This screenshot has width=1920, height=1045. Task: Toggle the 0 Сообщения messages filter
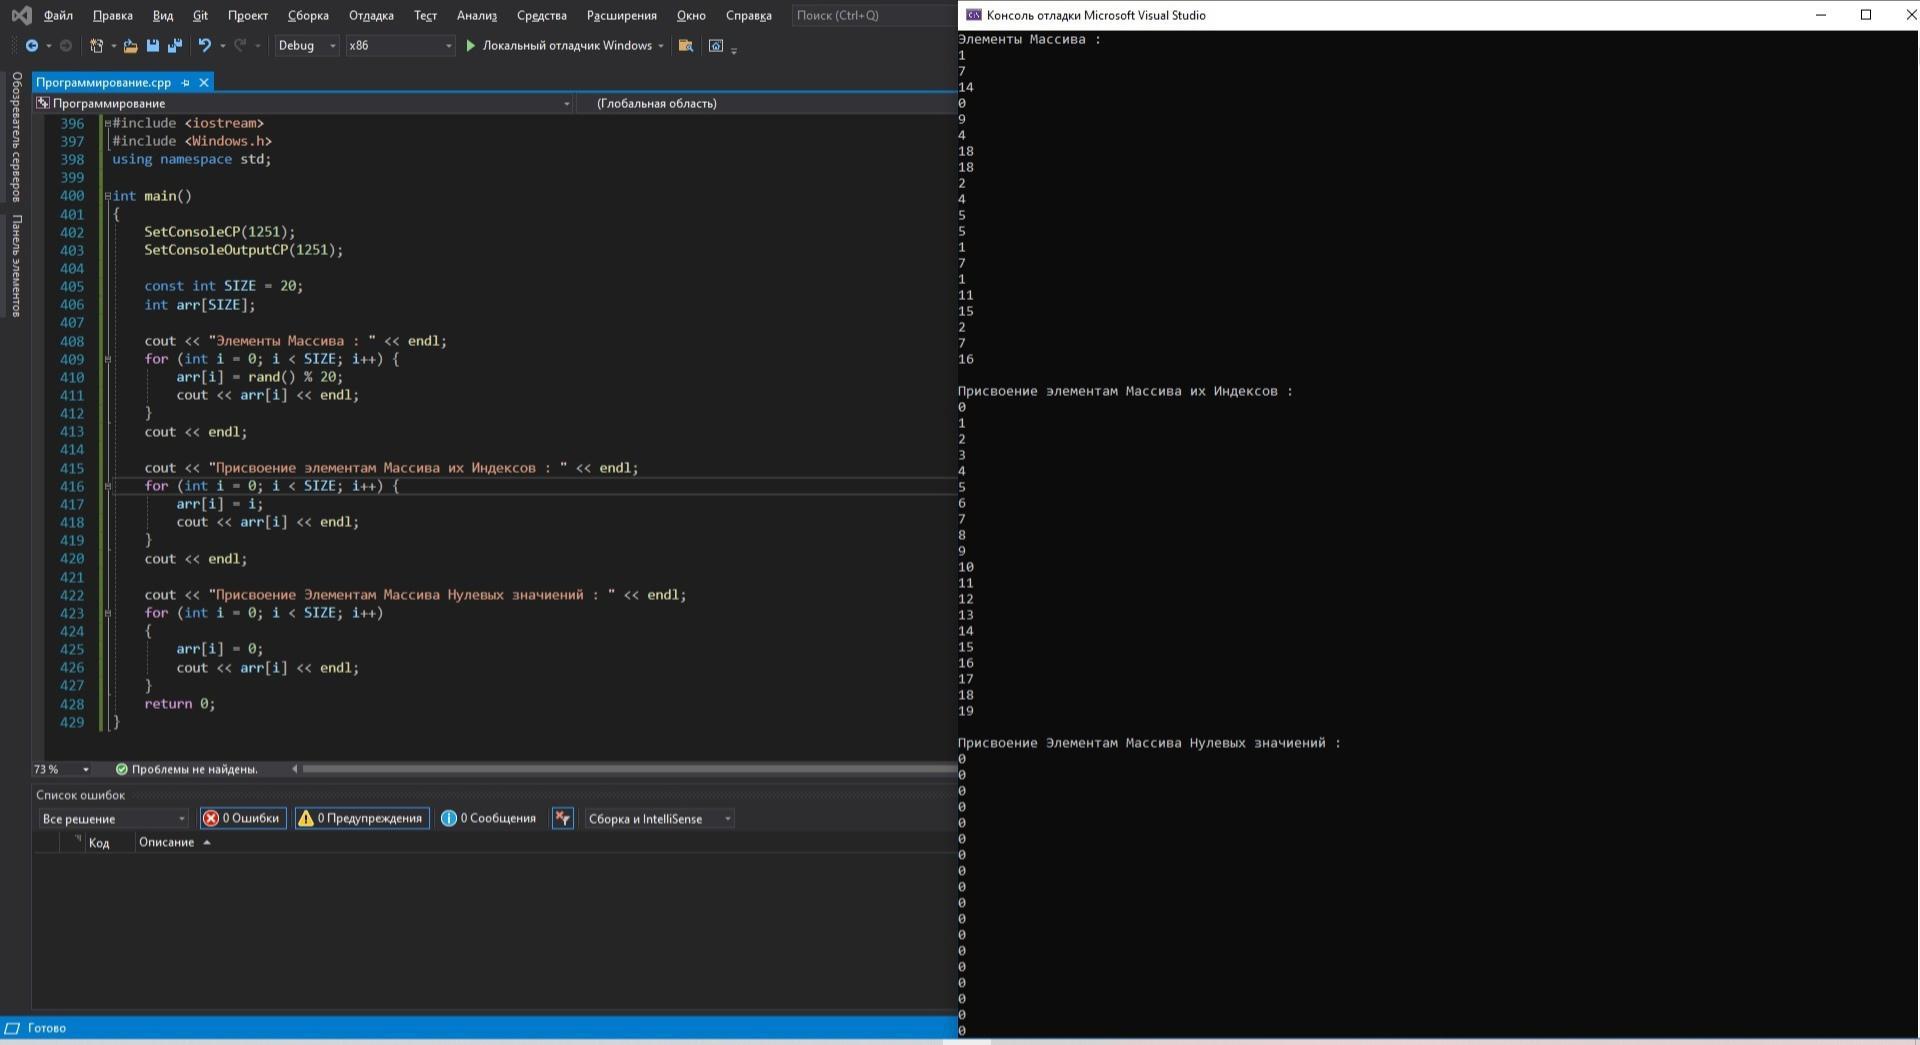[x=489, y=818]
